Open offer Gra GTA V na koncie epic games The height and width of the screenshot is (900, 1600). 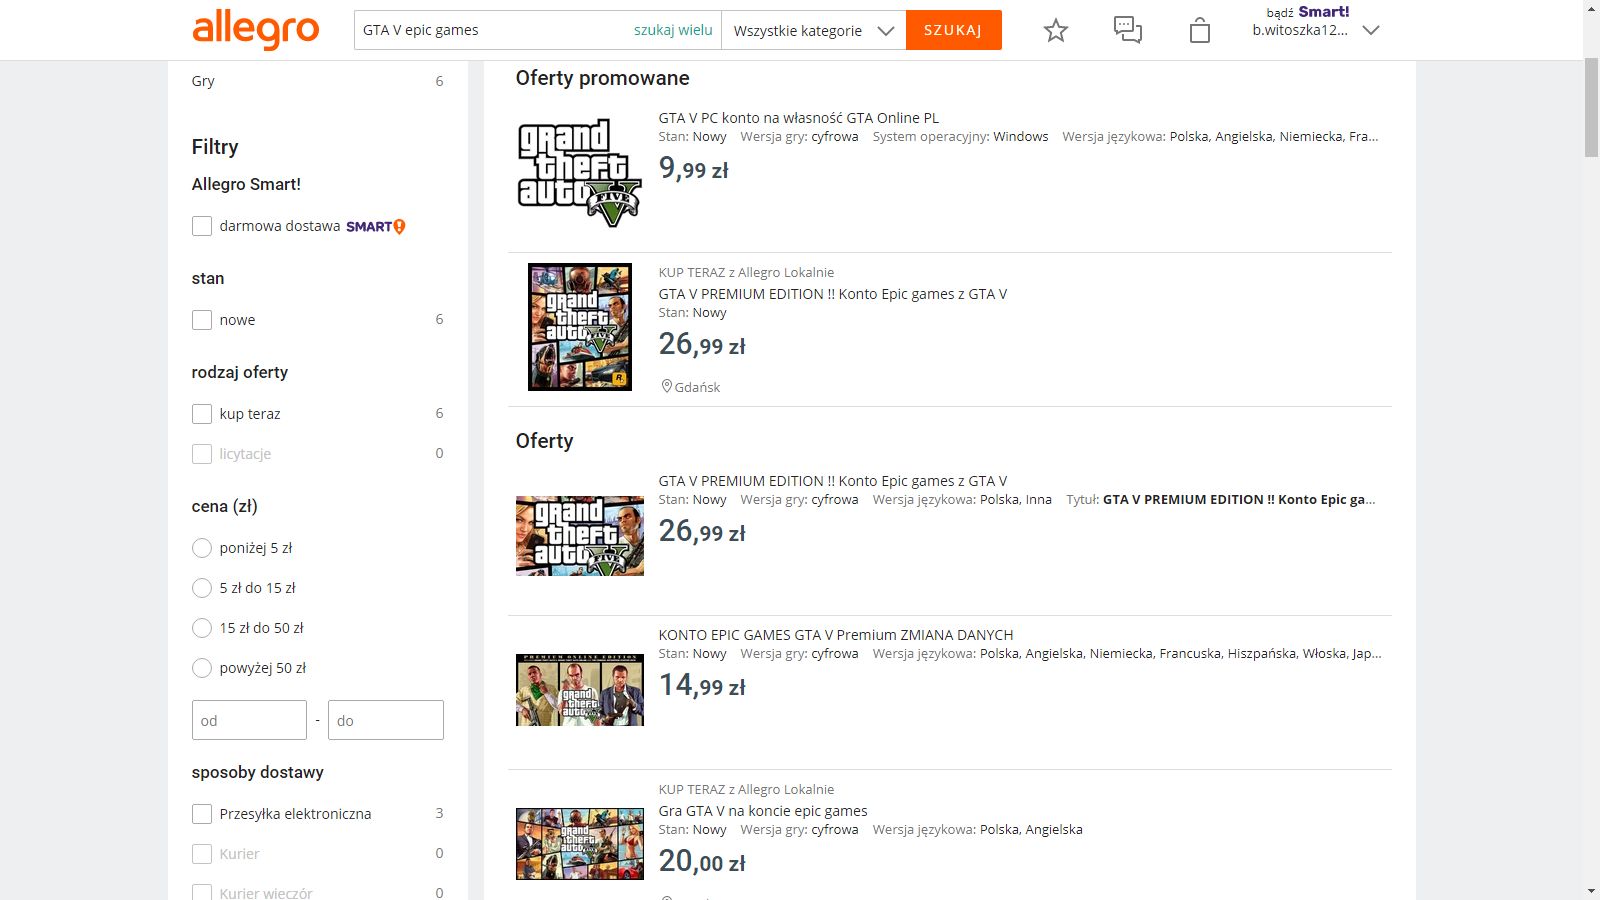[763, 811]
